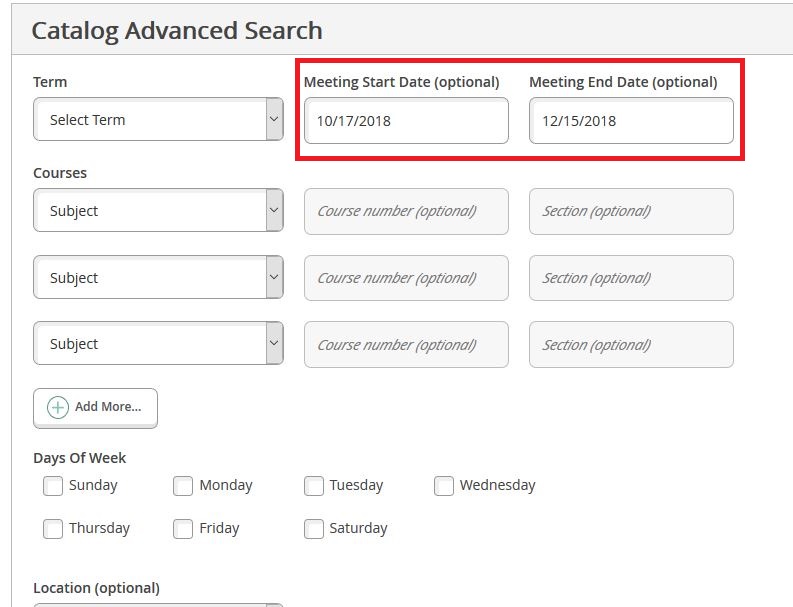Click the Meeting Start Date field
This screenshot has width=793, height=607.
click(406, 121)
